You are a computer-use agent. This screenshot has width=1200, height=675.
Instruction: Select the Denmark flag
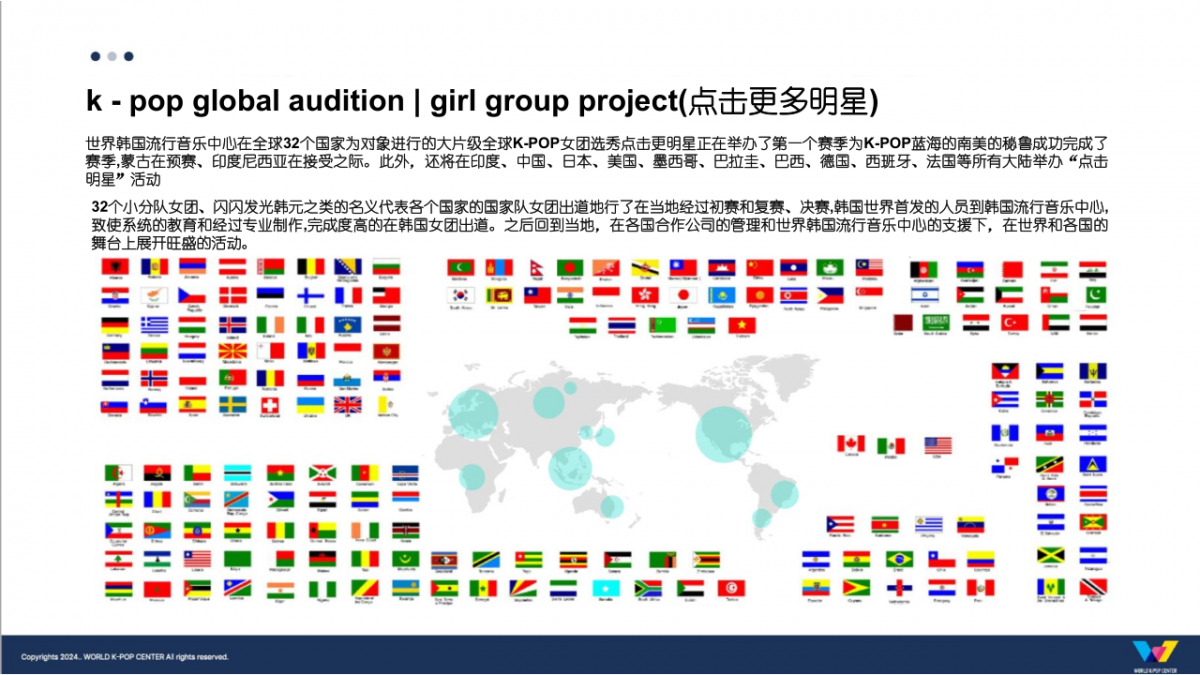coord(232,295)
